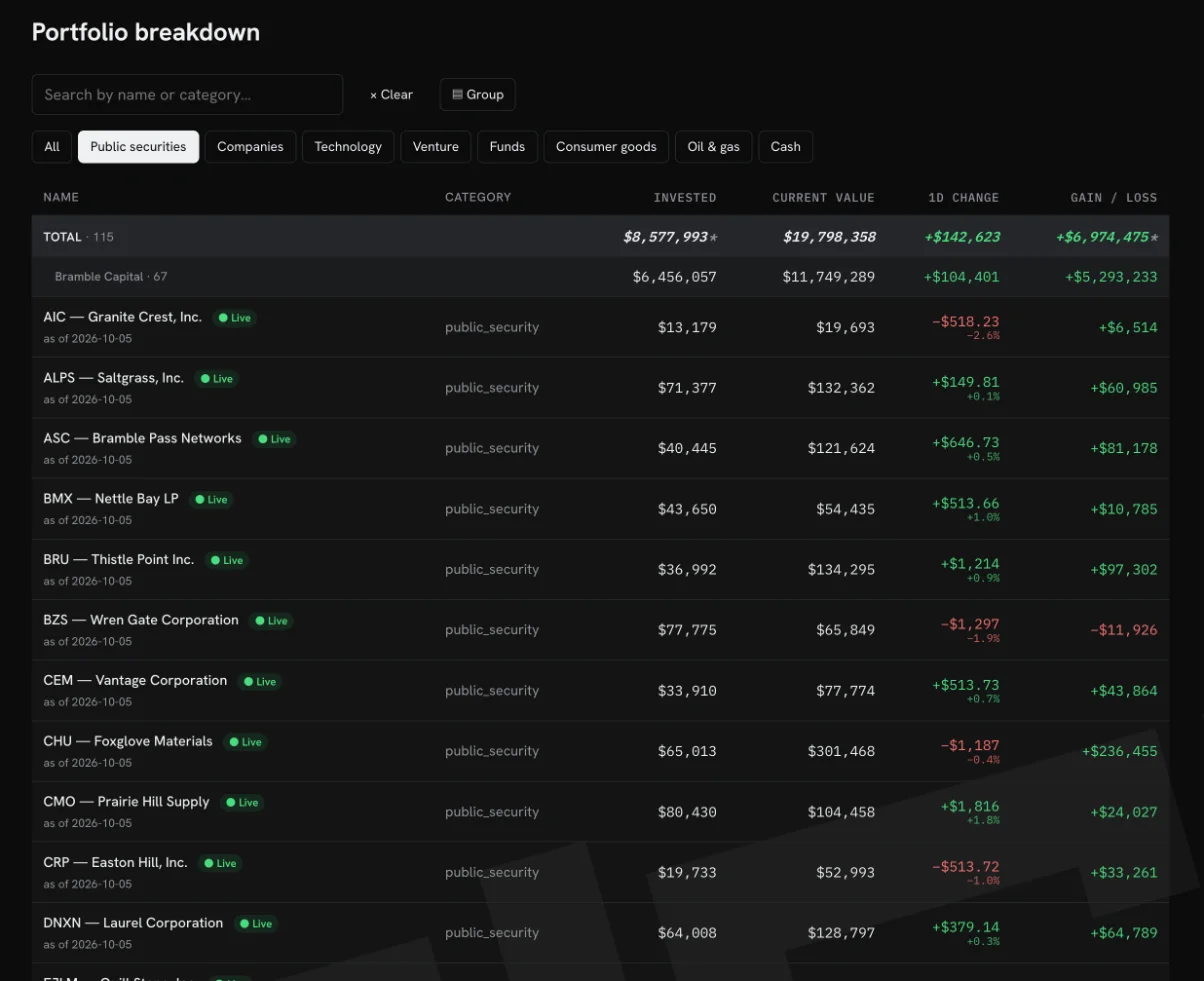The height and width of the screenshot is (981, 1204).
Task: Click the ASC current value $121,624
Action: click(x=841, y=449)
